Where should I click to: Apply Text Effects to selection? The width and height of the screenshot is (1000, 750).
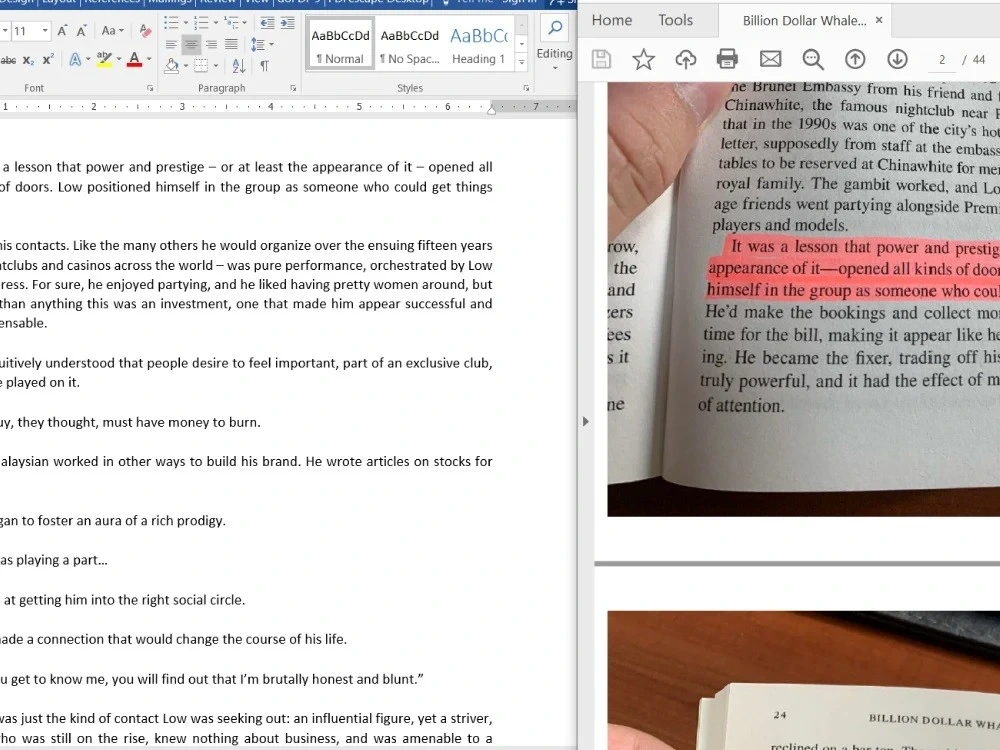point(75,60)
